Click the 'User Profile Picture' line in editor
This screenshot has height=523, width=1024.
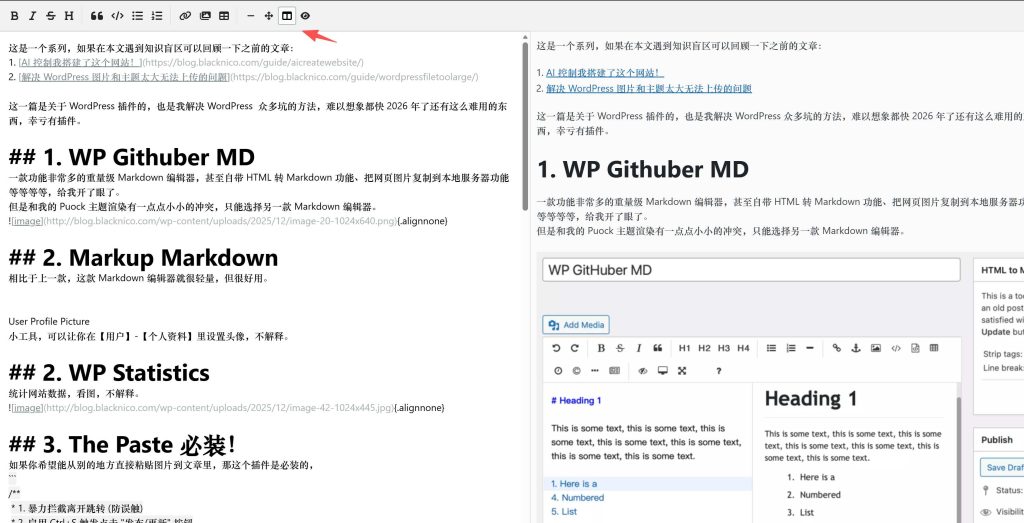coord(49,322)
